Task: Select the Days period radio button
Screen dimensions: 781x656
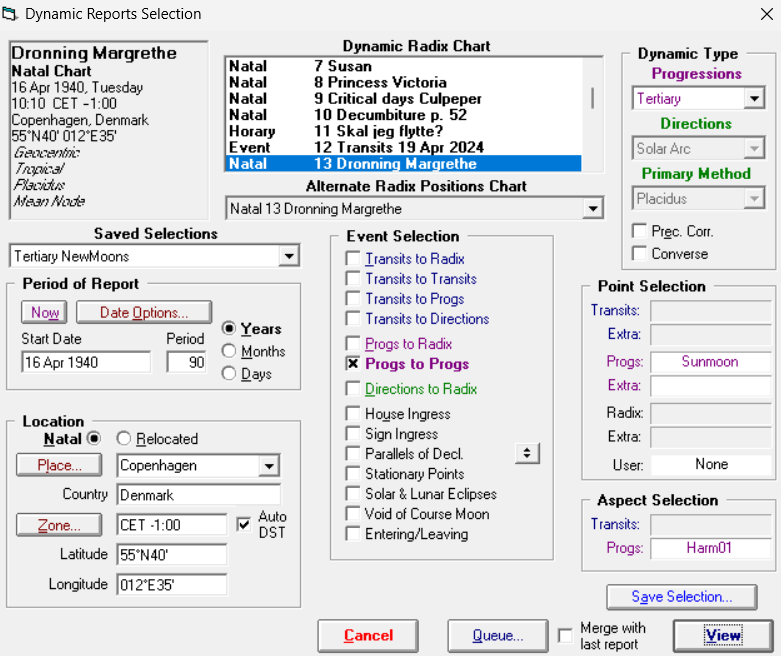Action: click(x=229, y=373)
